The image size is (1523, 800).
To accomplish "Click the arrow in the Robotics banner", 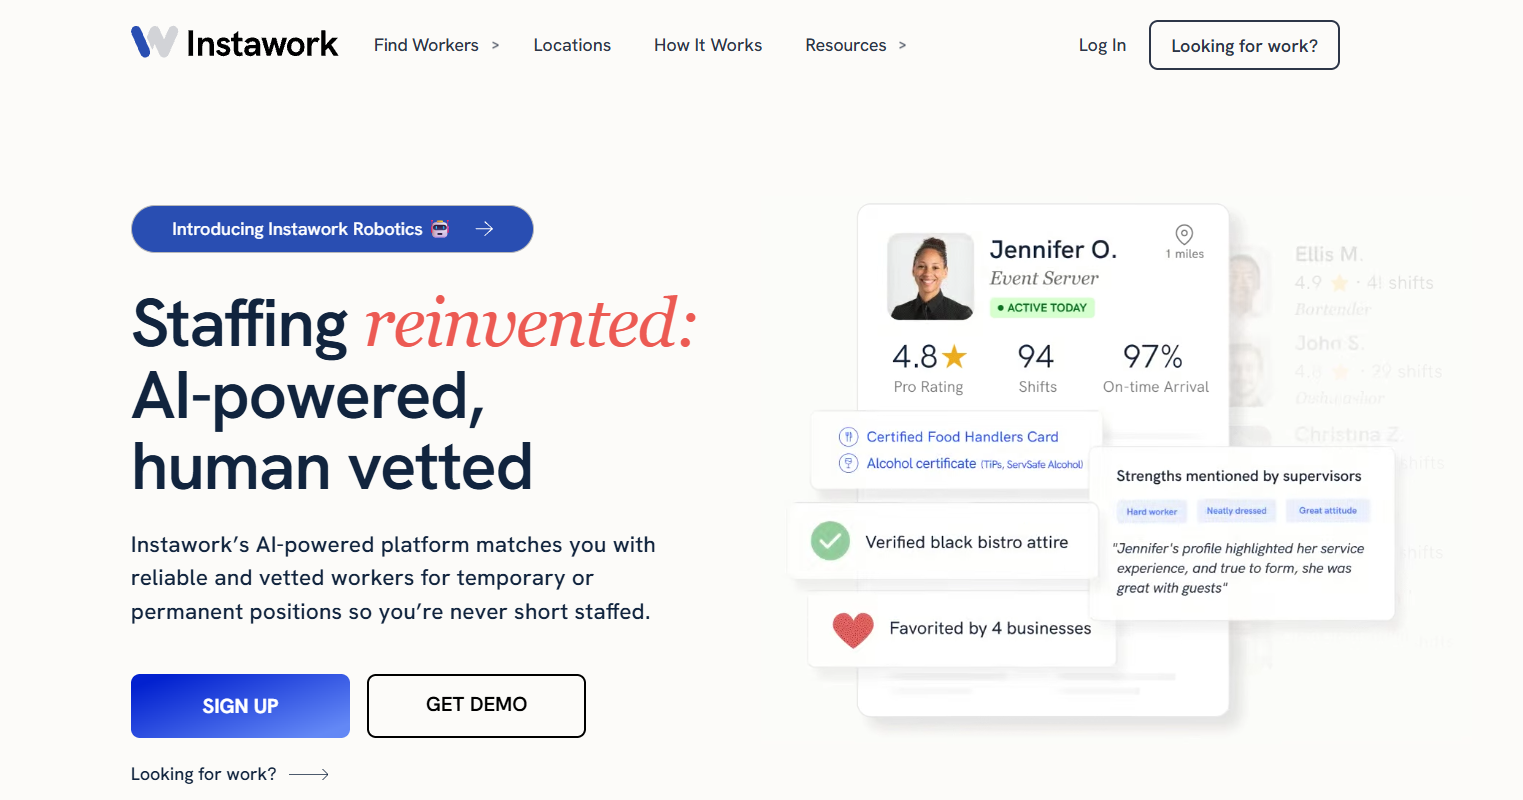I will tap(484, 229).
